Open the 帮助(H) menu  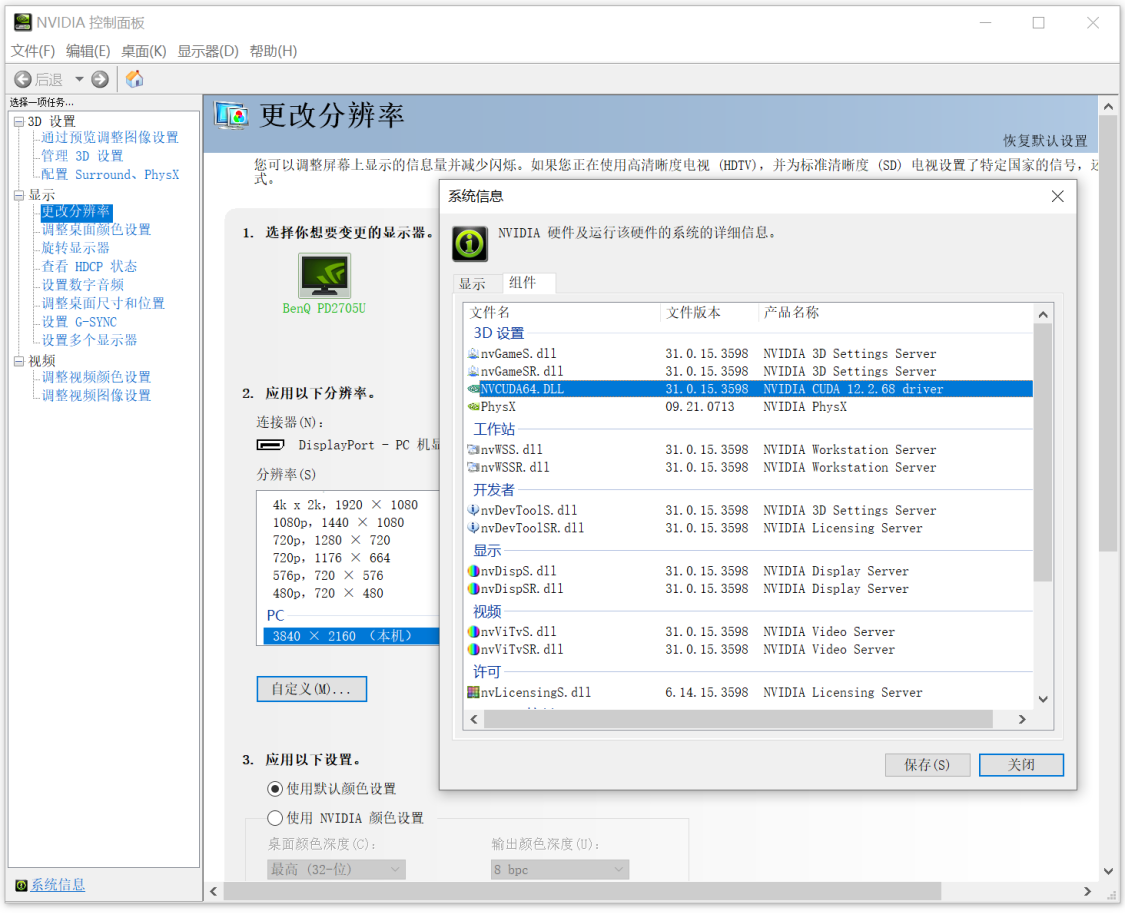[x=273, y=51]
